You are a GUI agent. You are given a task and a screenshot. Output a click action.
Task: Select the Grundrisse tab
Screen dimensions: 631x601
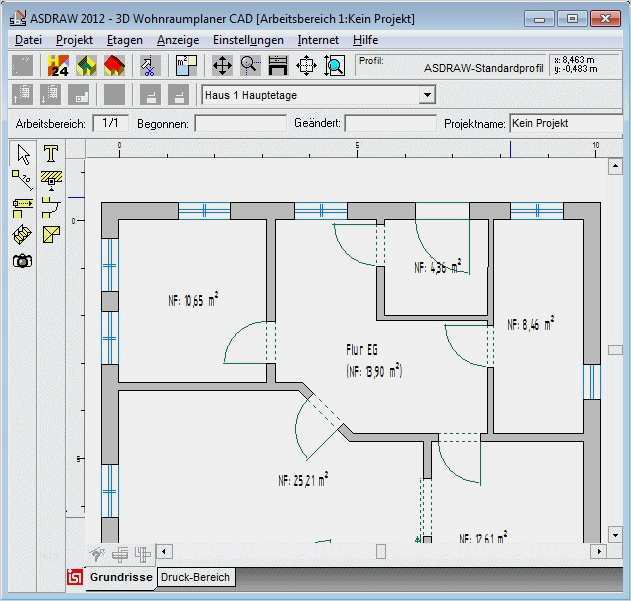(x=121, y=577)
